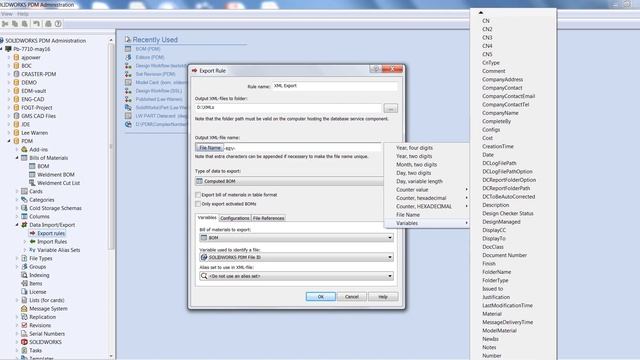
Task: Toggle Only export activated BOMs checkbox
Action: pos(198,204)
